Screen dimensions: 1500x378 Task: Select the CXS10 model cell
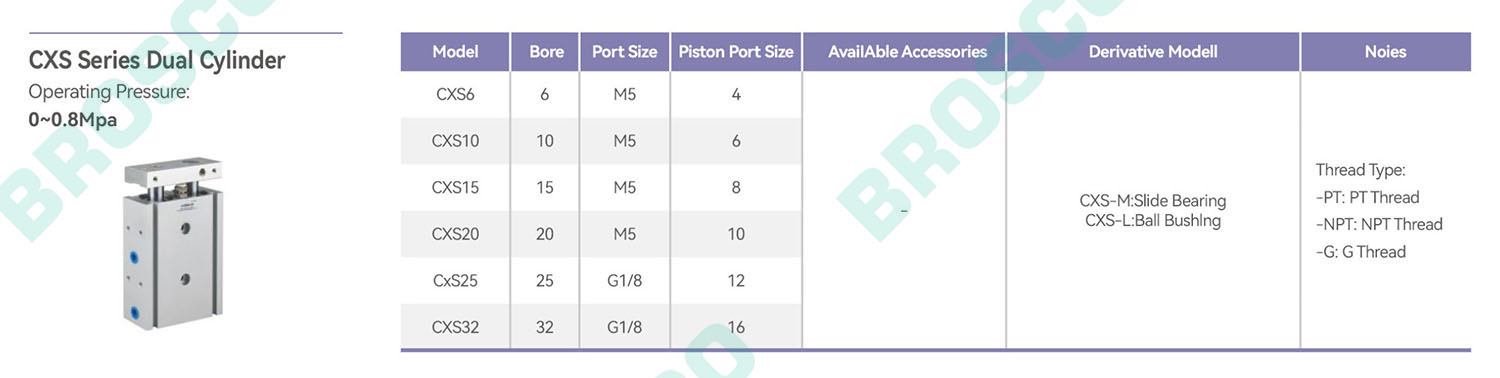coord(455,141)
